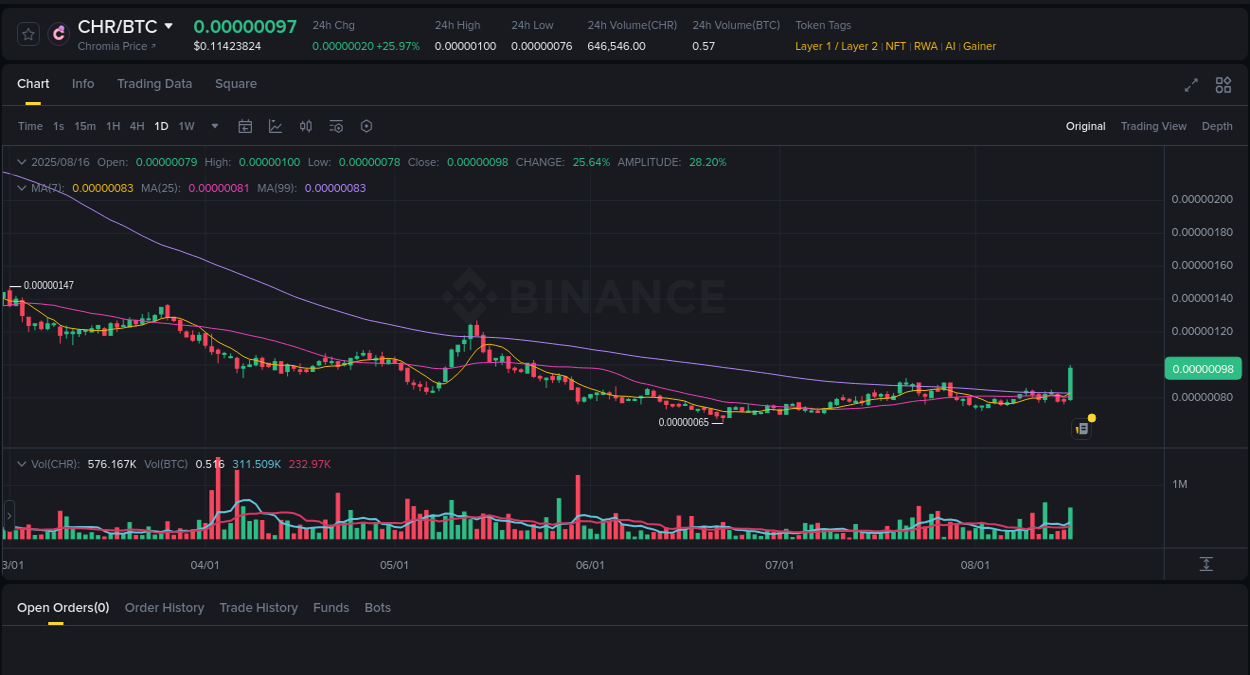Screen dimensions: 1250x675
Task: Click the MA(99) purple value
Action: pyautogui.click(x=335, y=188)
